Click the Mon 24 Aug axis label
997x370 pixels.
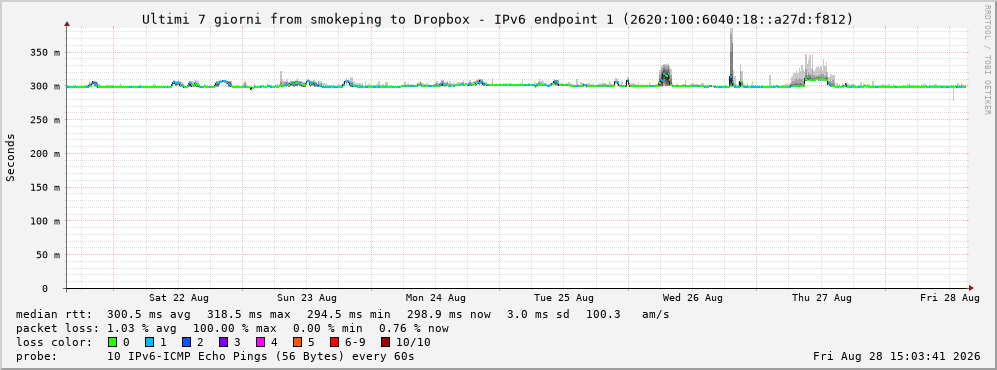point(436,298)
